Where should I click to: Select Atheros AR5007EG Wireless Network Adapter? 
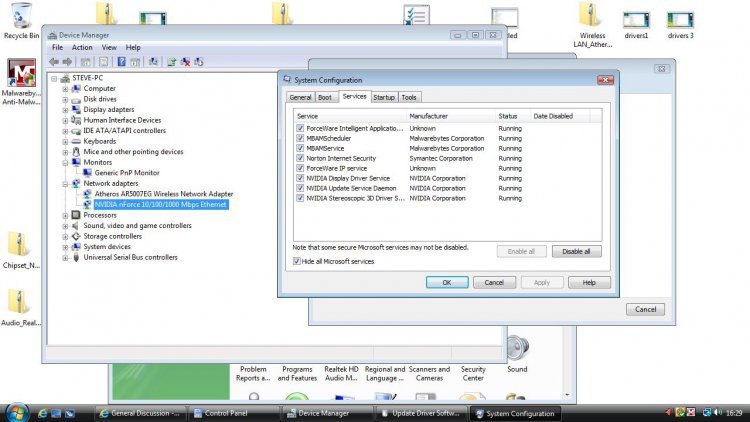click(x=164, y=194)
